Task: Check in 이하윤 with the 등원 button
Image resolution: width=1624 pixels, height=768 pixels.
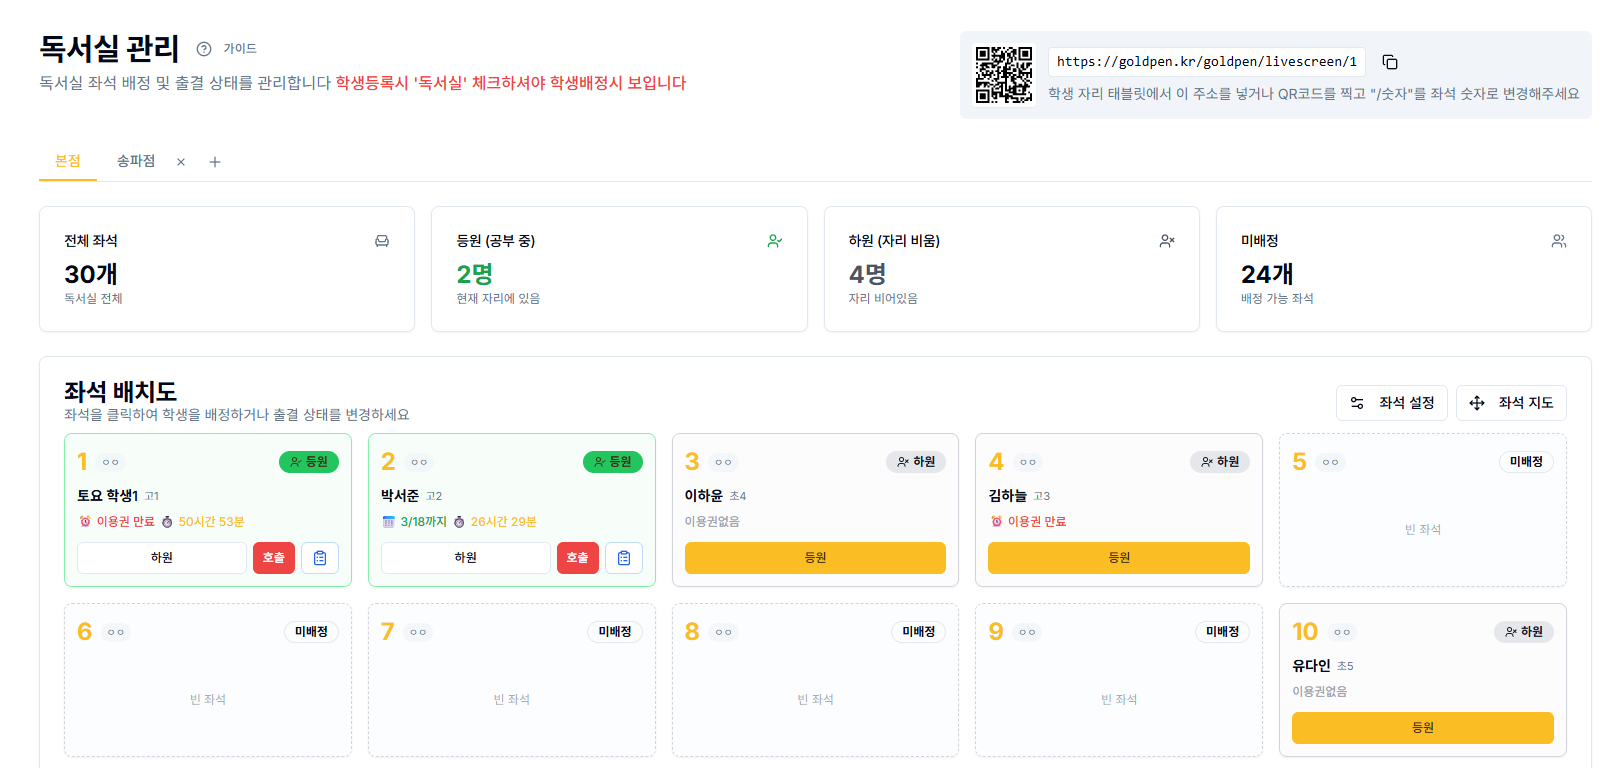Action: click(x=815, y=558)
